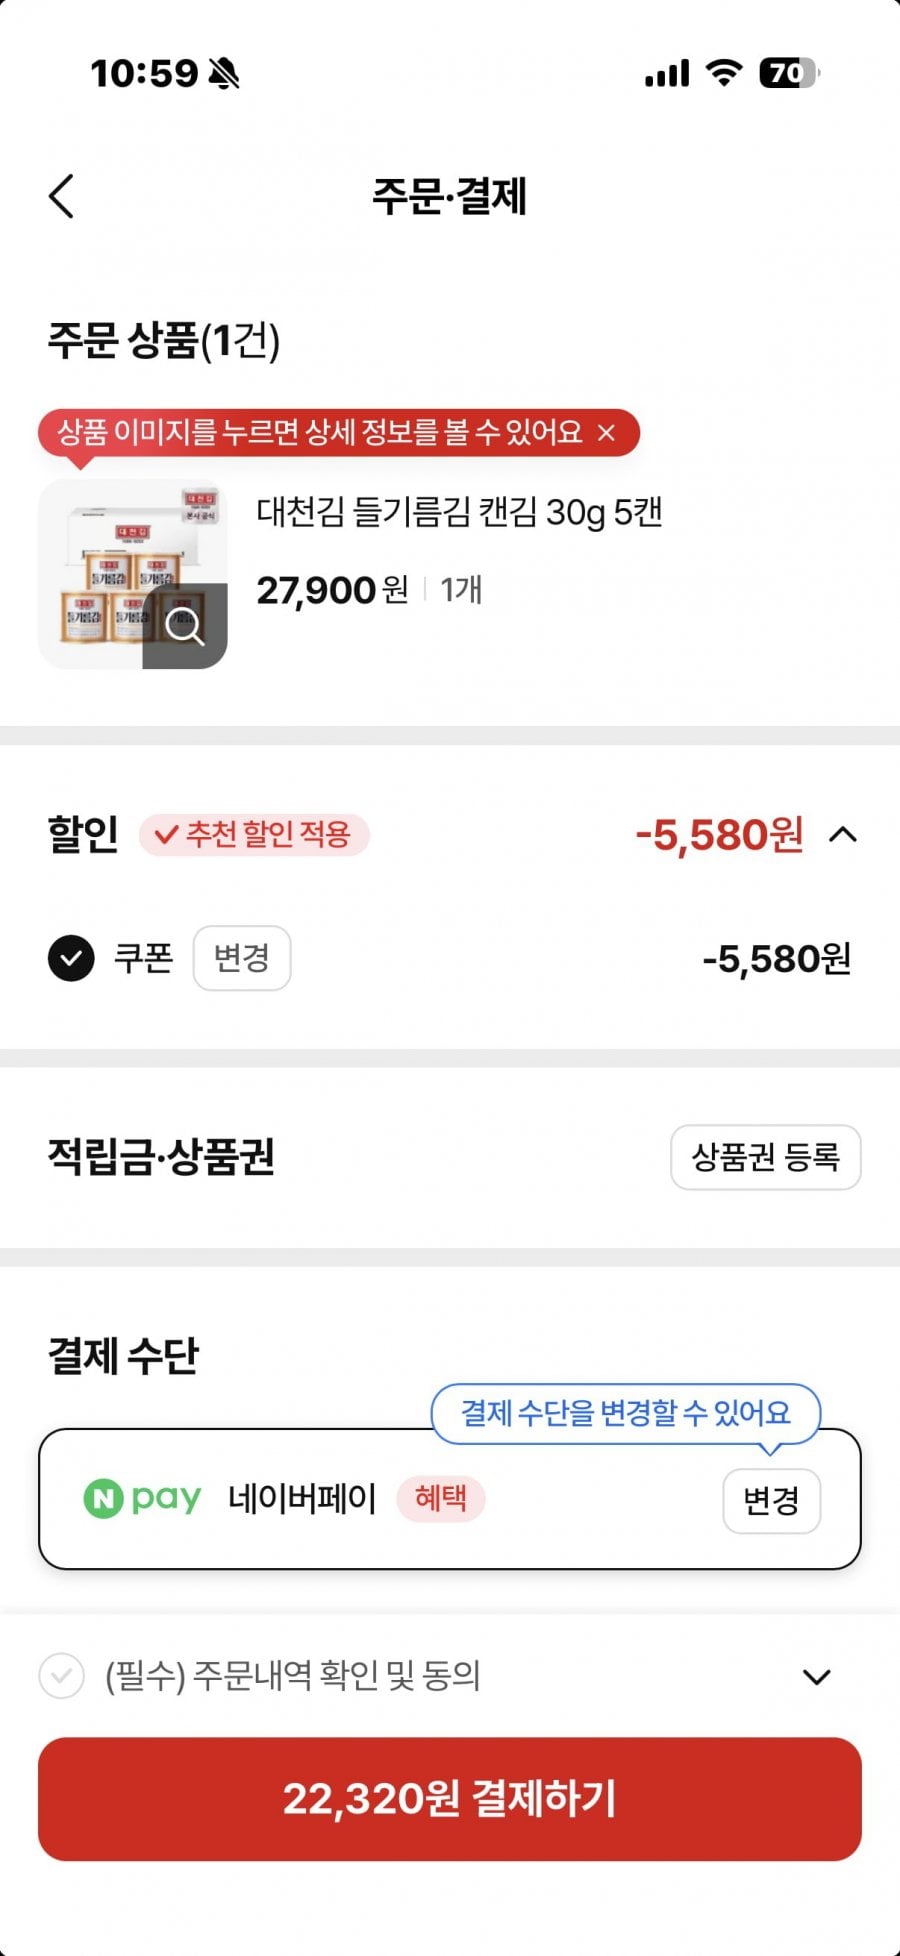900x1956 pixels.
Task: Tap the 혜택 badge for 네이버페이
Action: coord(441,1498)
